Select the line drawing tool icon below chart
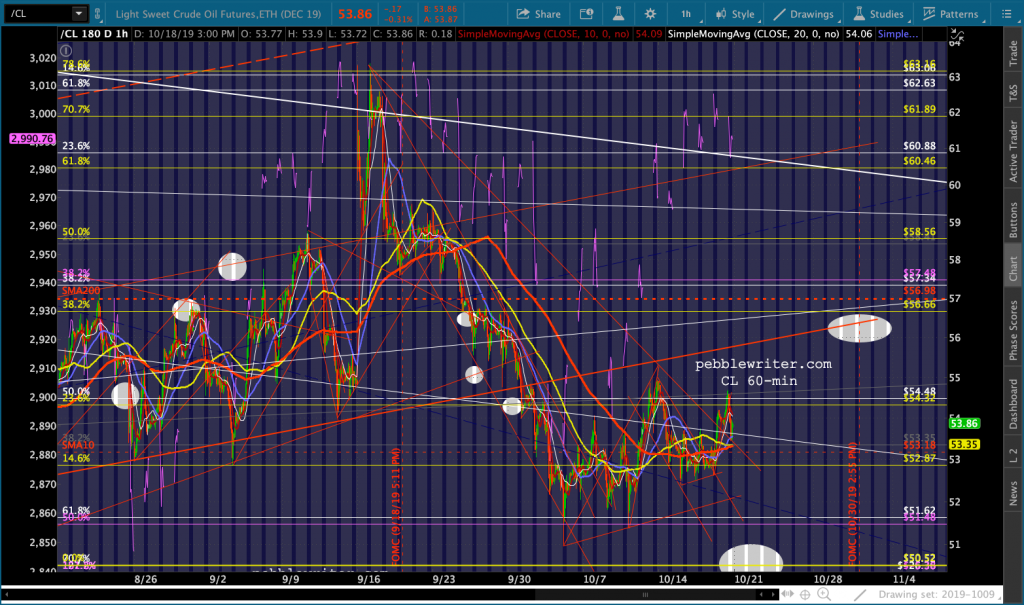The height and width of the screenshot is (605, 1024). tap(860, 595)
